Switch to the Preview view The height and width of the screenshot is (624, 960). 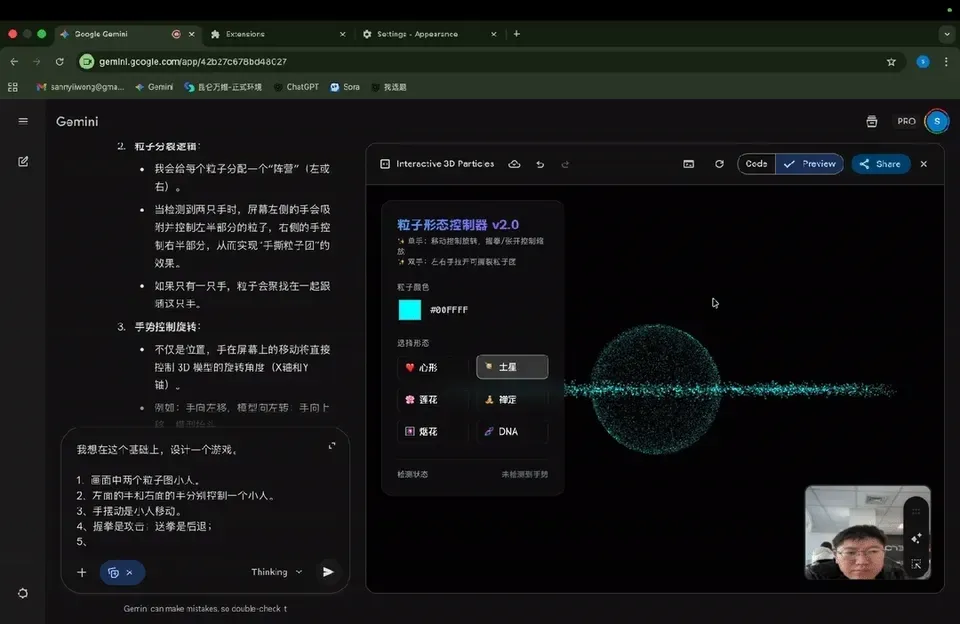(809, 164)
